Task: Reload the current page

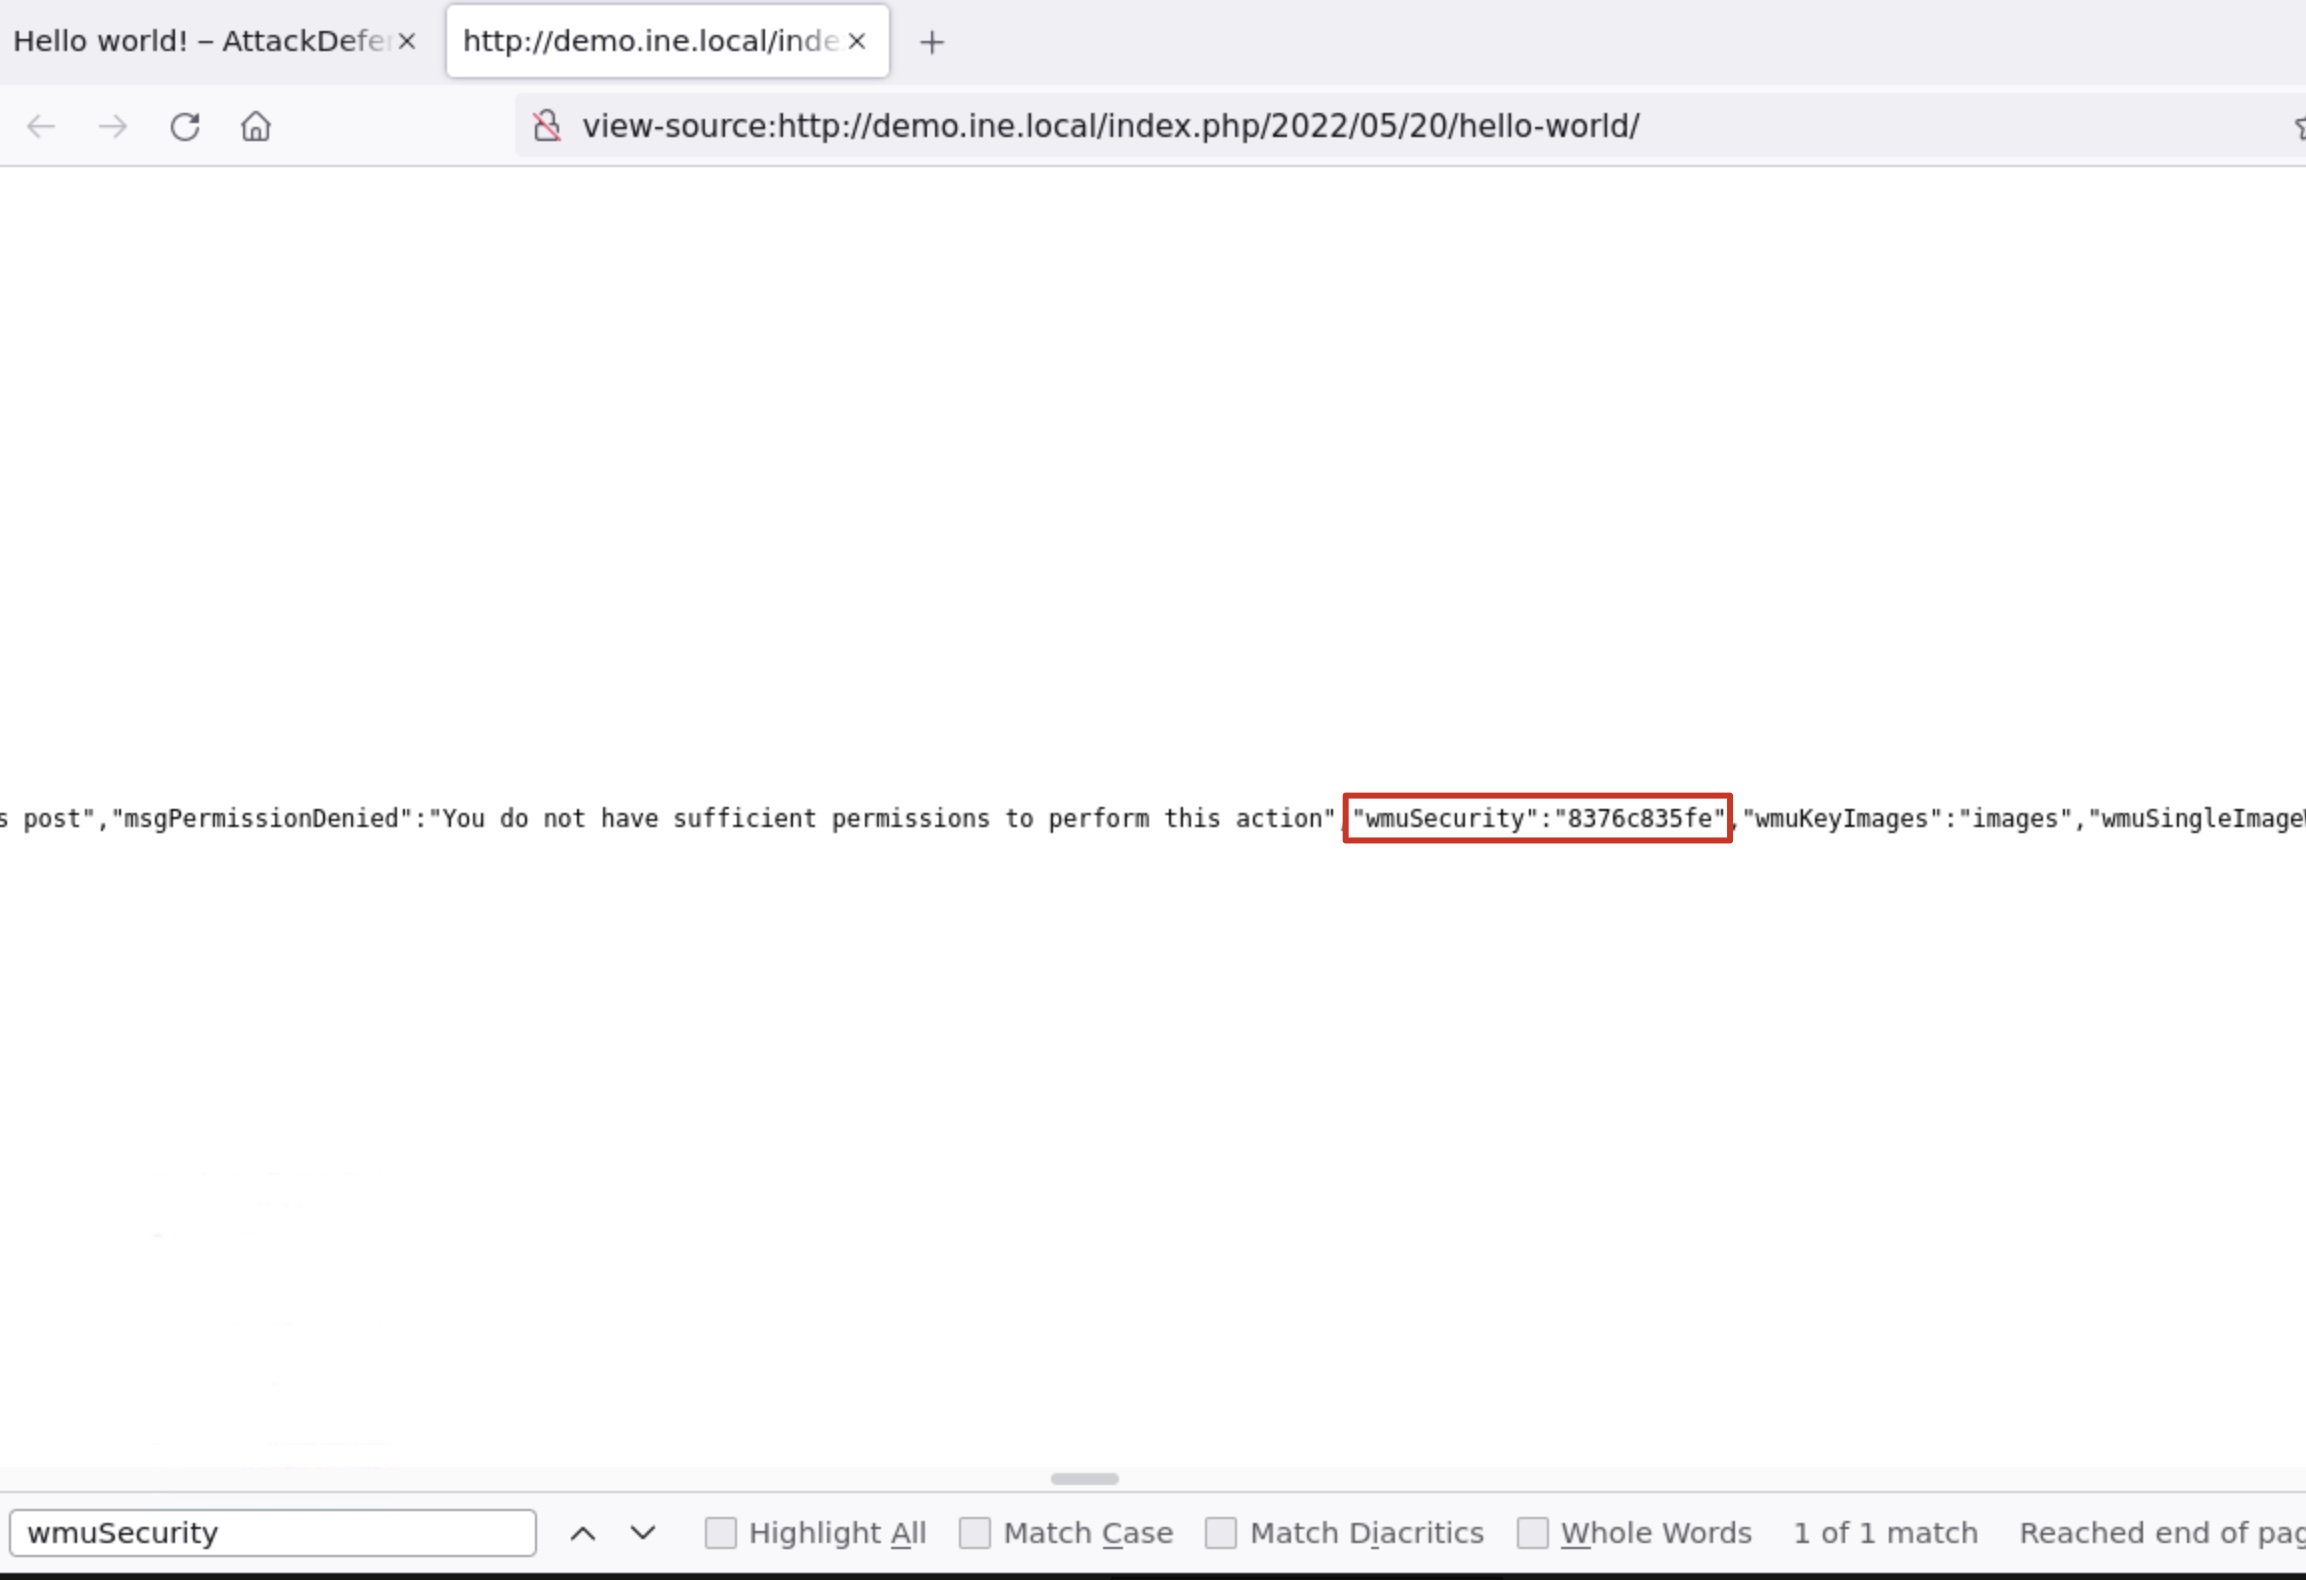Action: point(185,126)
